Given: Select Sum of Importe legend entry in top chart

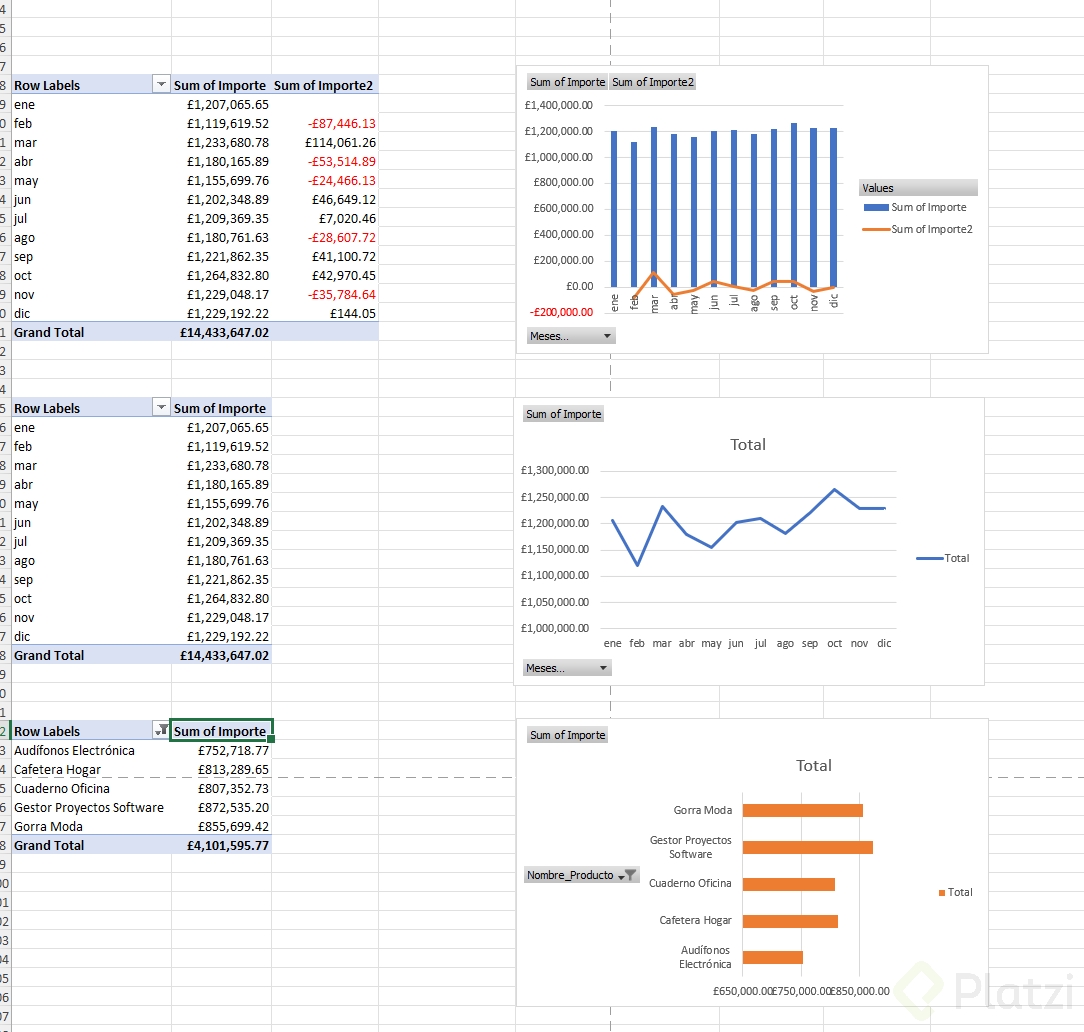Looking at the screenshot, I should click(915, 207).
